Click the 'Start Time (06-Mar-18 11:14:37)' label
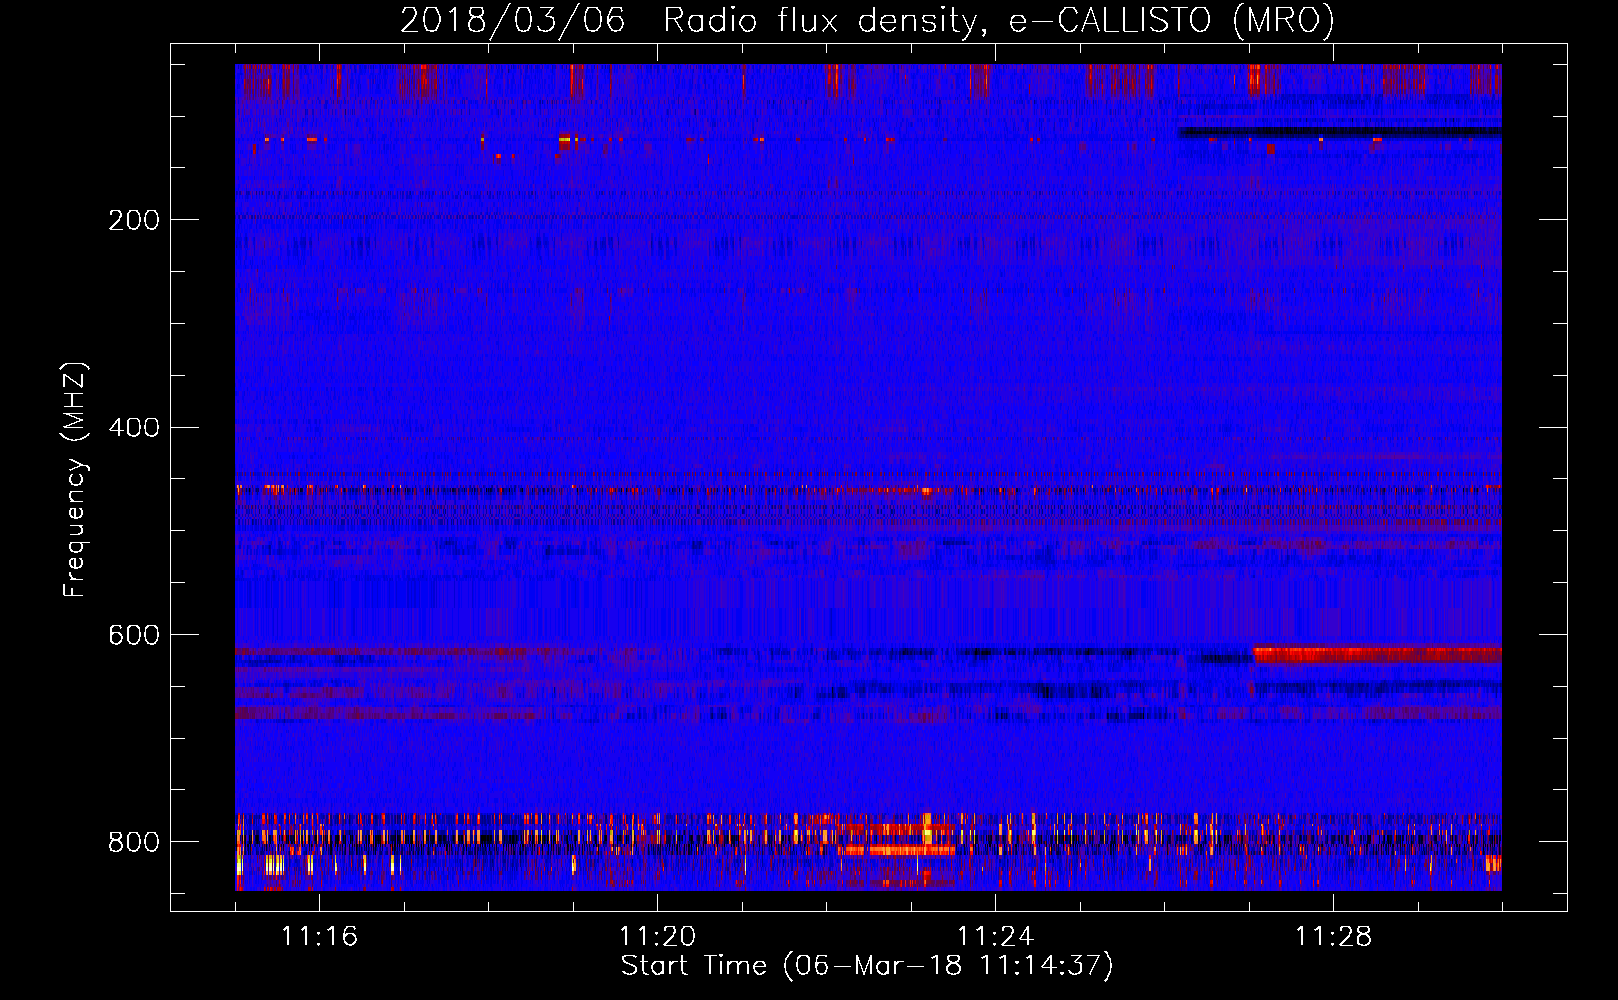Image resolution: width=1618 pixels, height=1000 pixels. coord(867,966)
